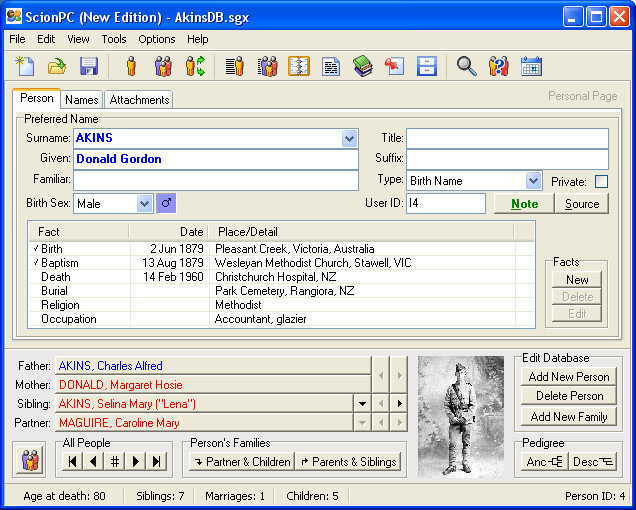Click the blue filing cabinet toolbar icon
Viewport: 636px width, 510px height.
[427, 66]
